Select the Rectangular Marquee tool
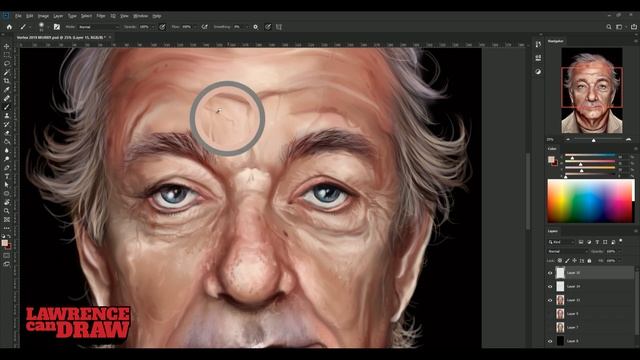The width and height of the screenshot is (640, 360). [7, 55]
